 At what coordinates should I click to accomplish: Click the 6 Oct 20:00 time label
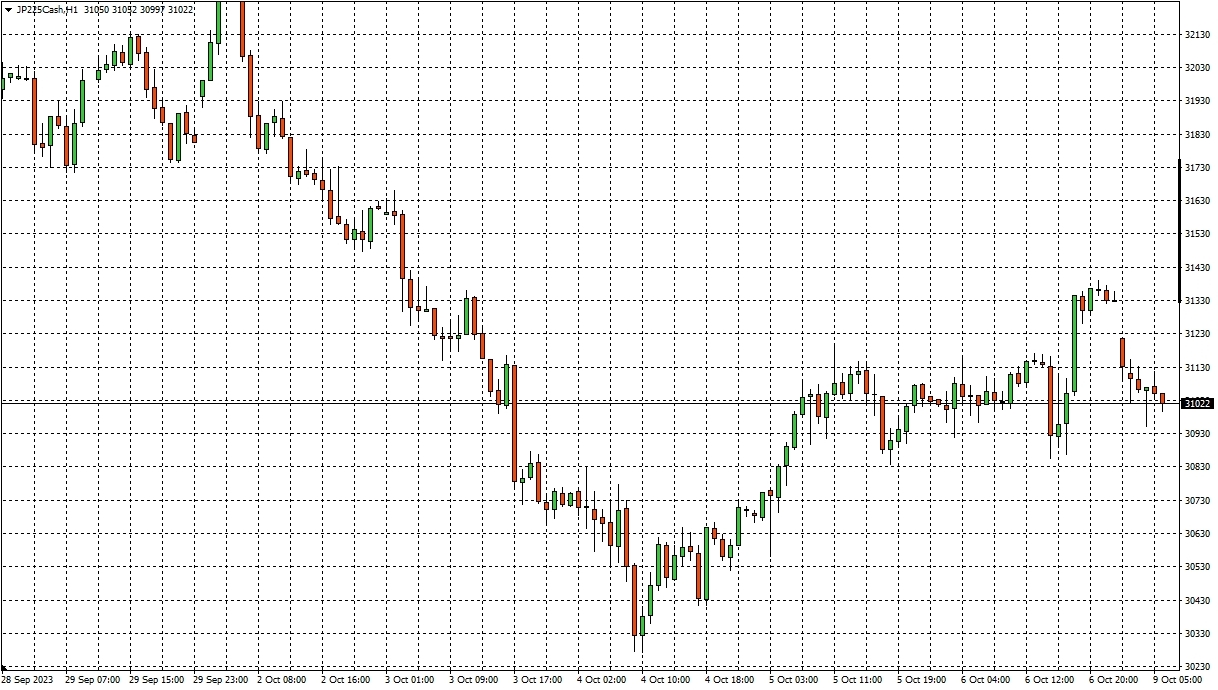coord(1115,680)
